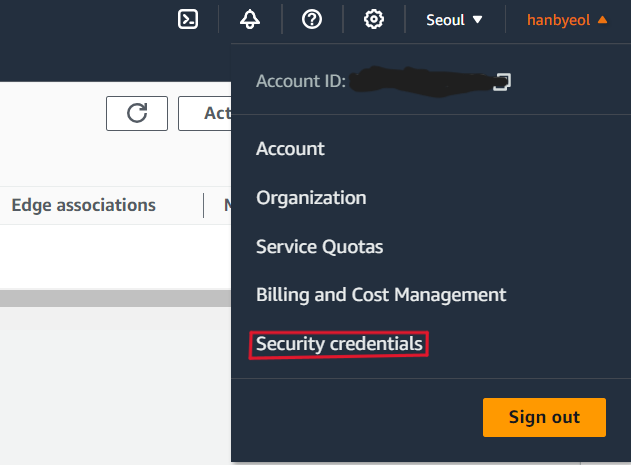This screenshot has height=465, width=631.
Task: Click the orange caret next to hanbyeol
Action: (x=602, y=20)
